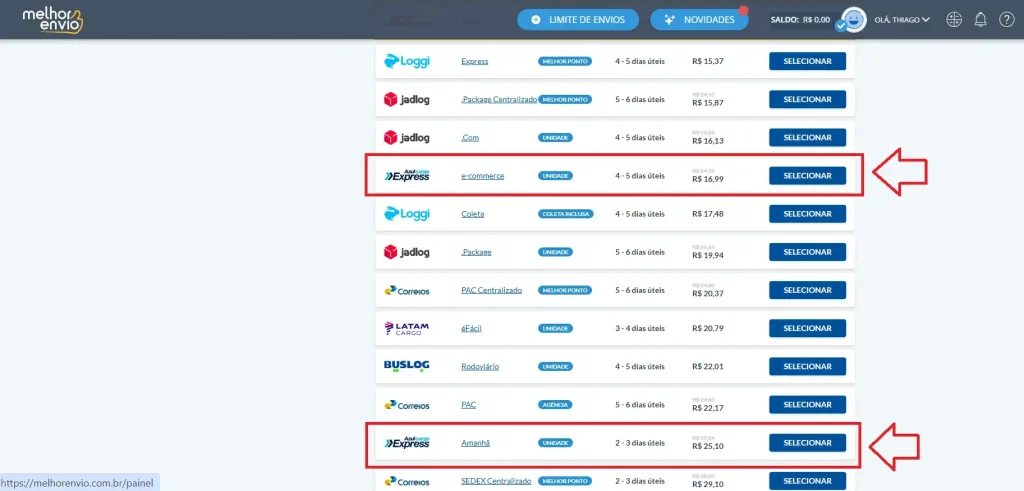1024x491 pixels.
Task: Select the Jadlog .Package R$ 19,94 option
Action: (x=807, y=252)
